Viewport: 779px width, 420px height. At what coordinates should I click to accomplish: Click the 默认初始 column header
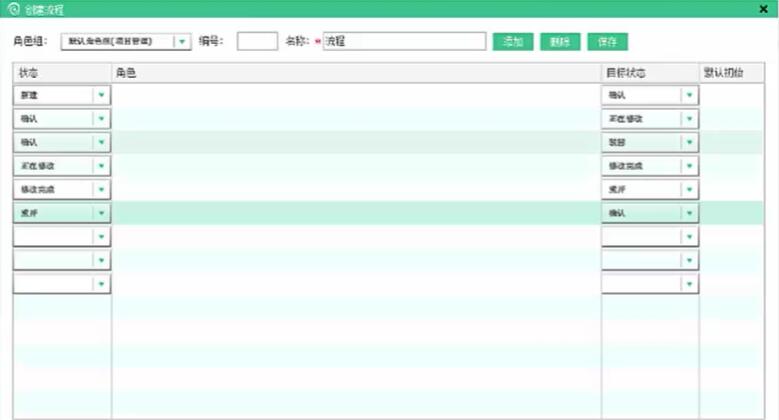click(722, 73)
